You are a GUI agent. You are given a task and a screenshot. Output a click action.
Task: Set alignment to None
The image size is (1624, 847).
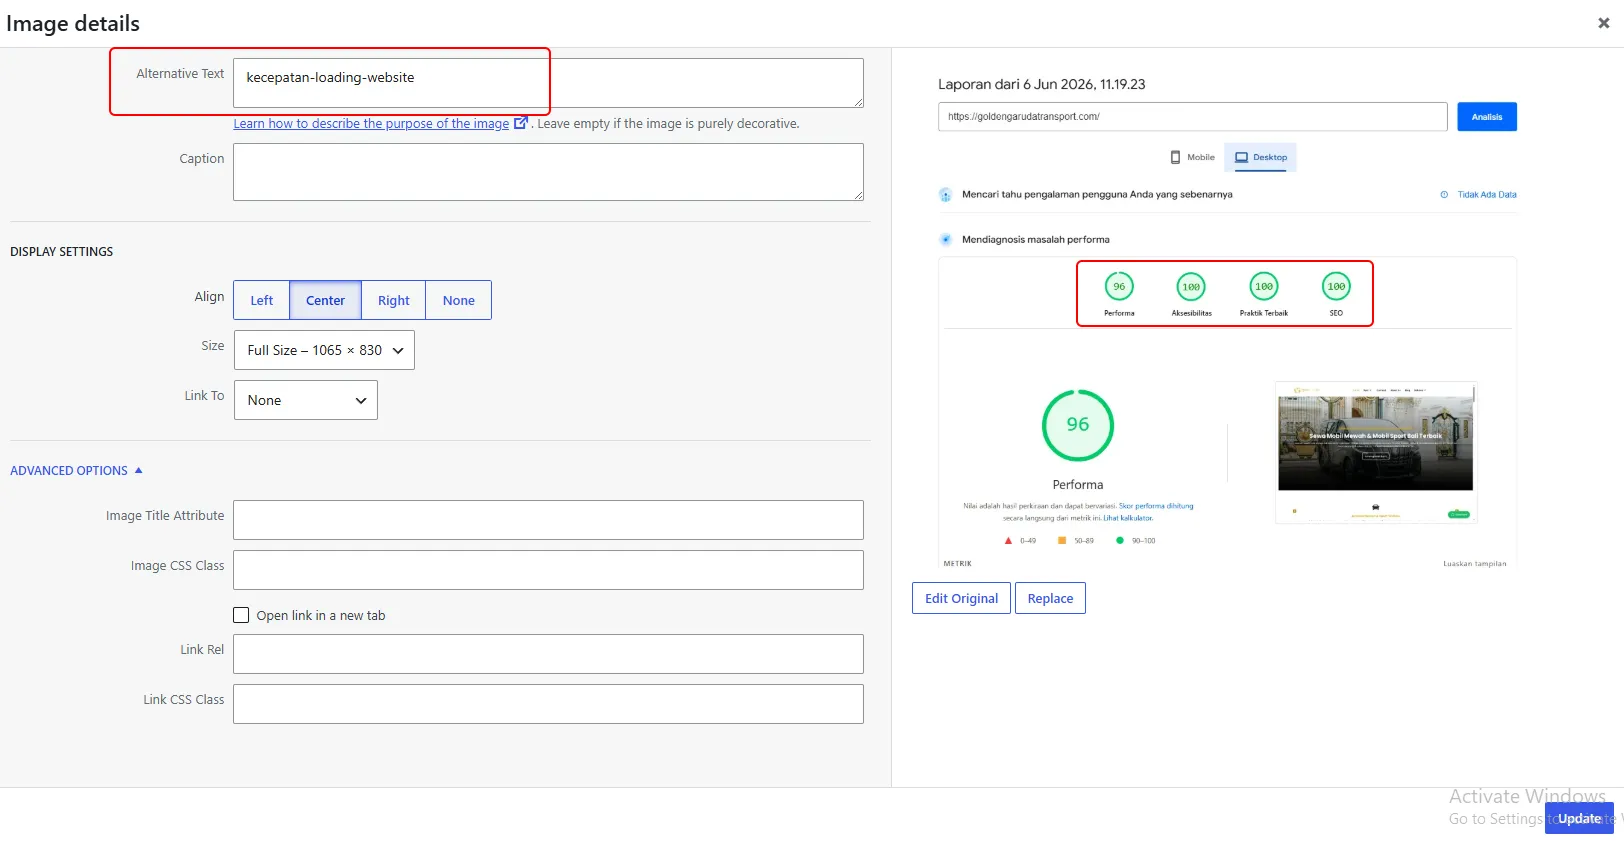(x=459, y=300)
